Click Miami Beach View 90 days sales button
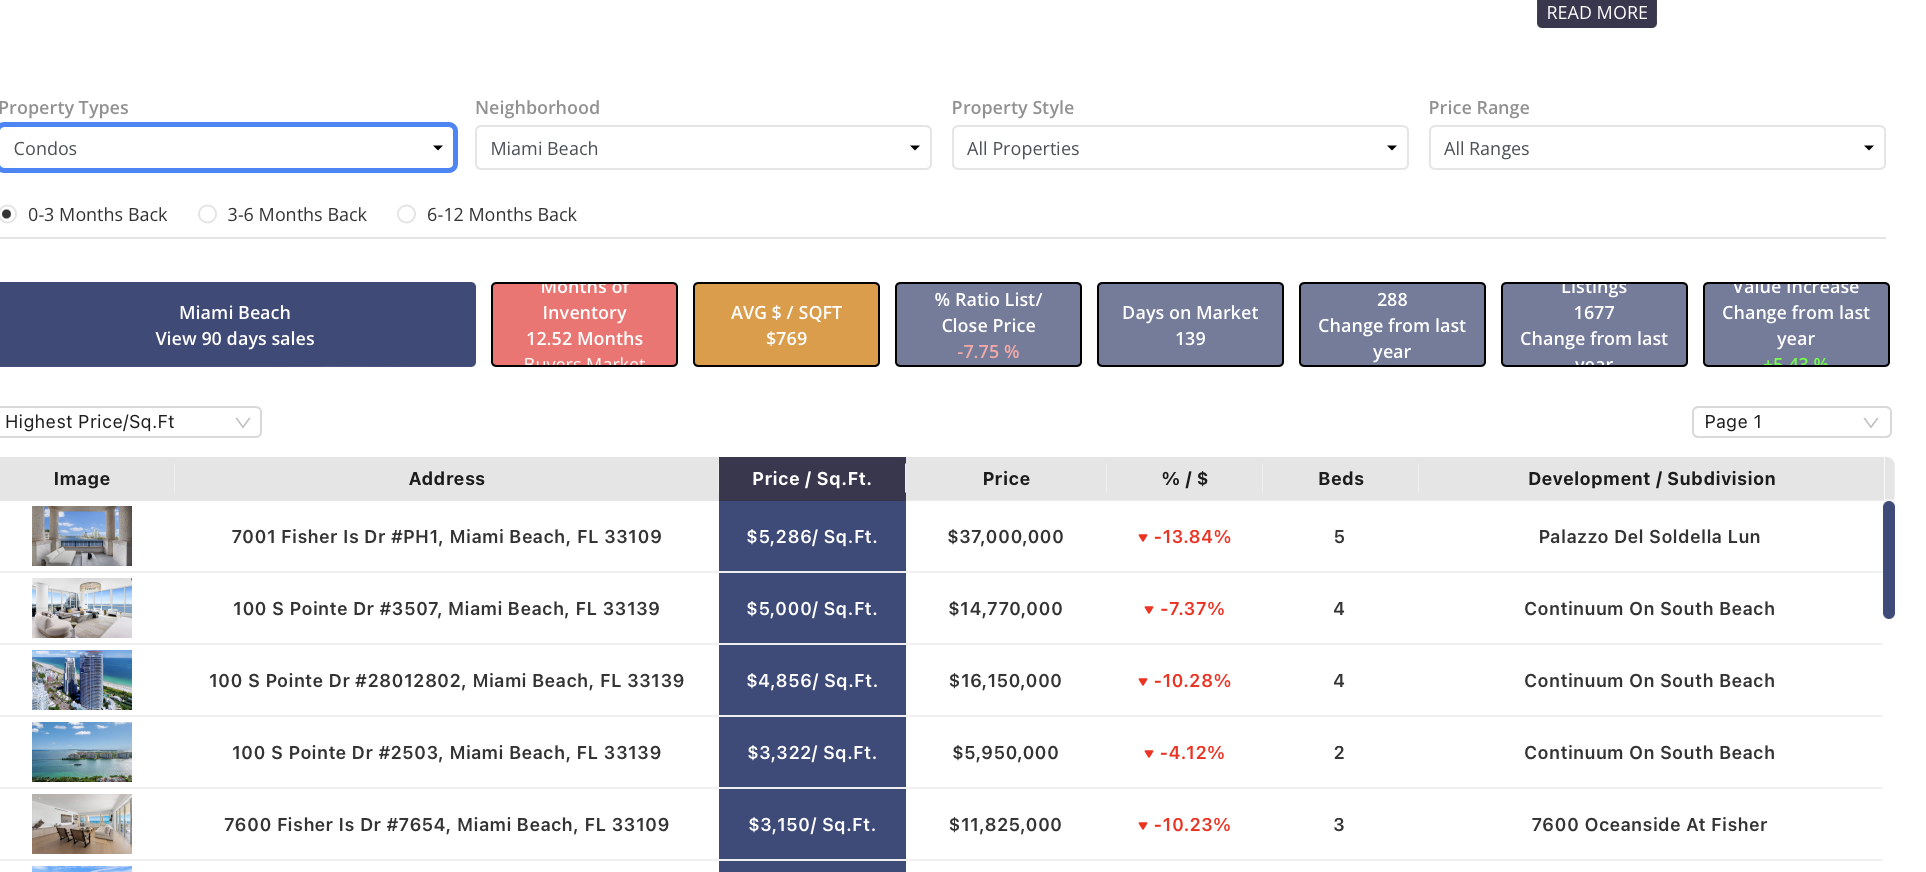This screenshot has width=1926, height=872. 237,325
